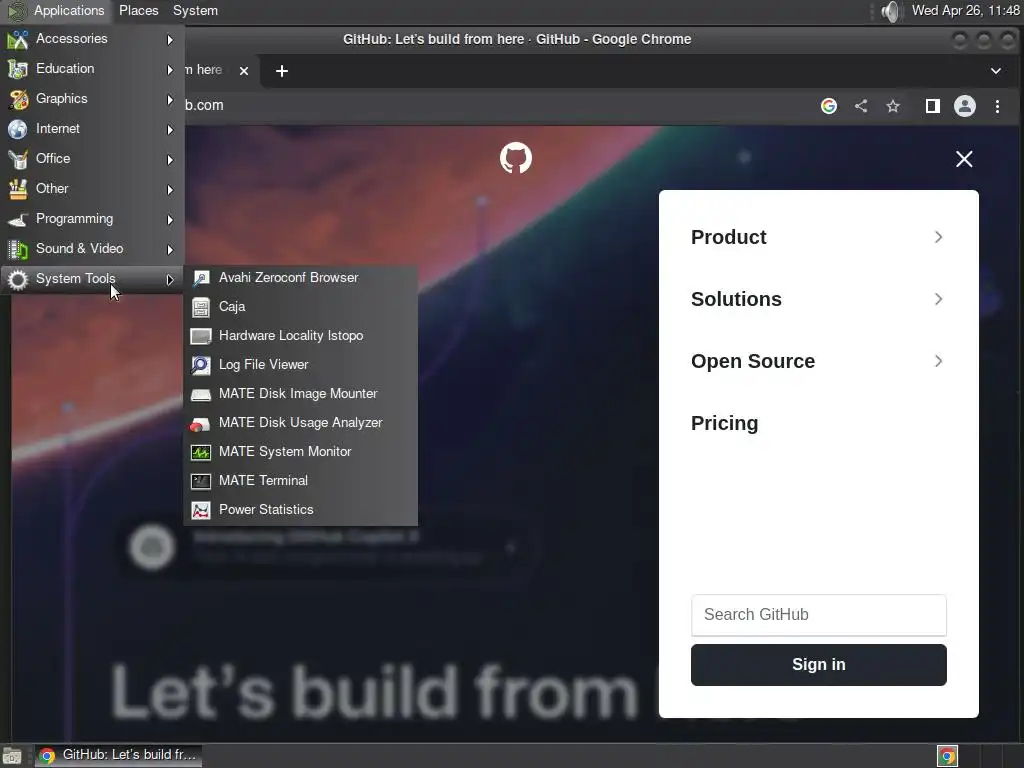Click the MATE System Monitor graph icon
The image size is (1024, 768).
[x=200, y=452]
